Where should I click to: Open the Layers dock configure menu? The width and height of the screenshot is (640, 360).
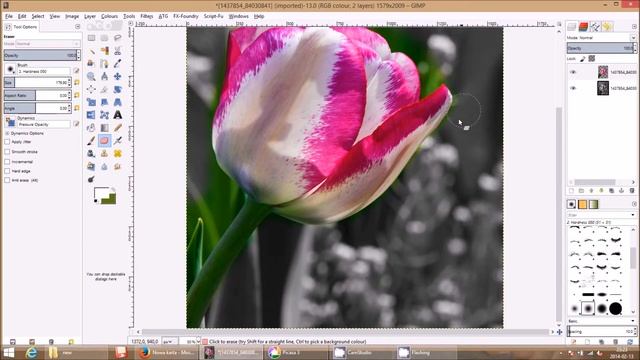(634, 27)
